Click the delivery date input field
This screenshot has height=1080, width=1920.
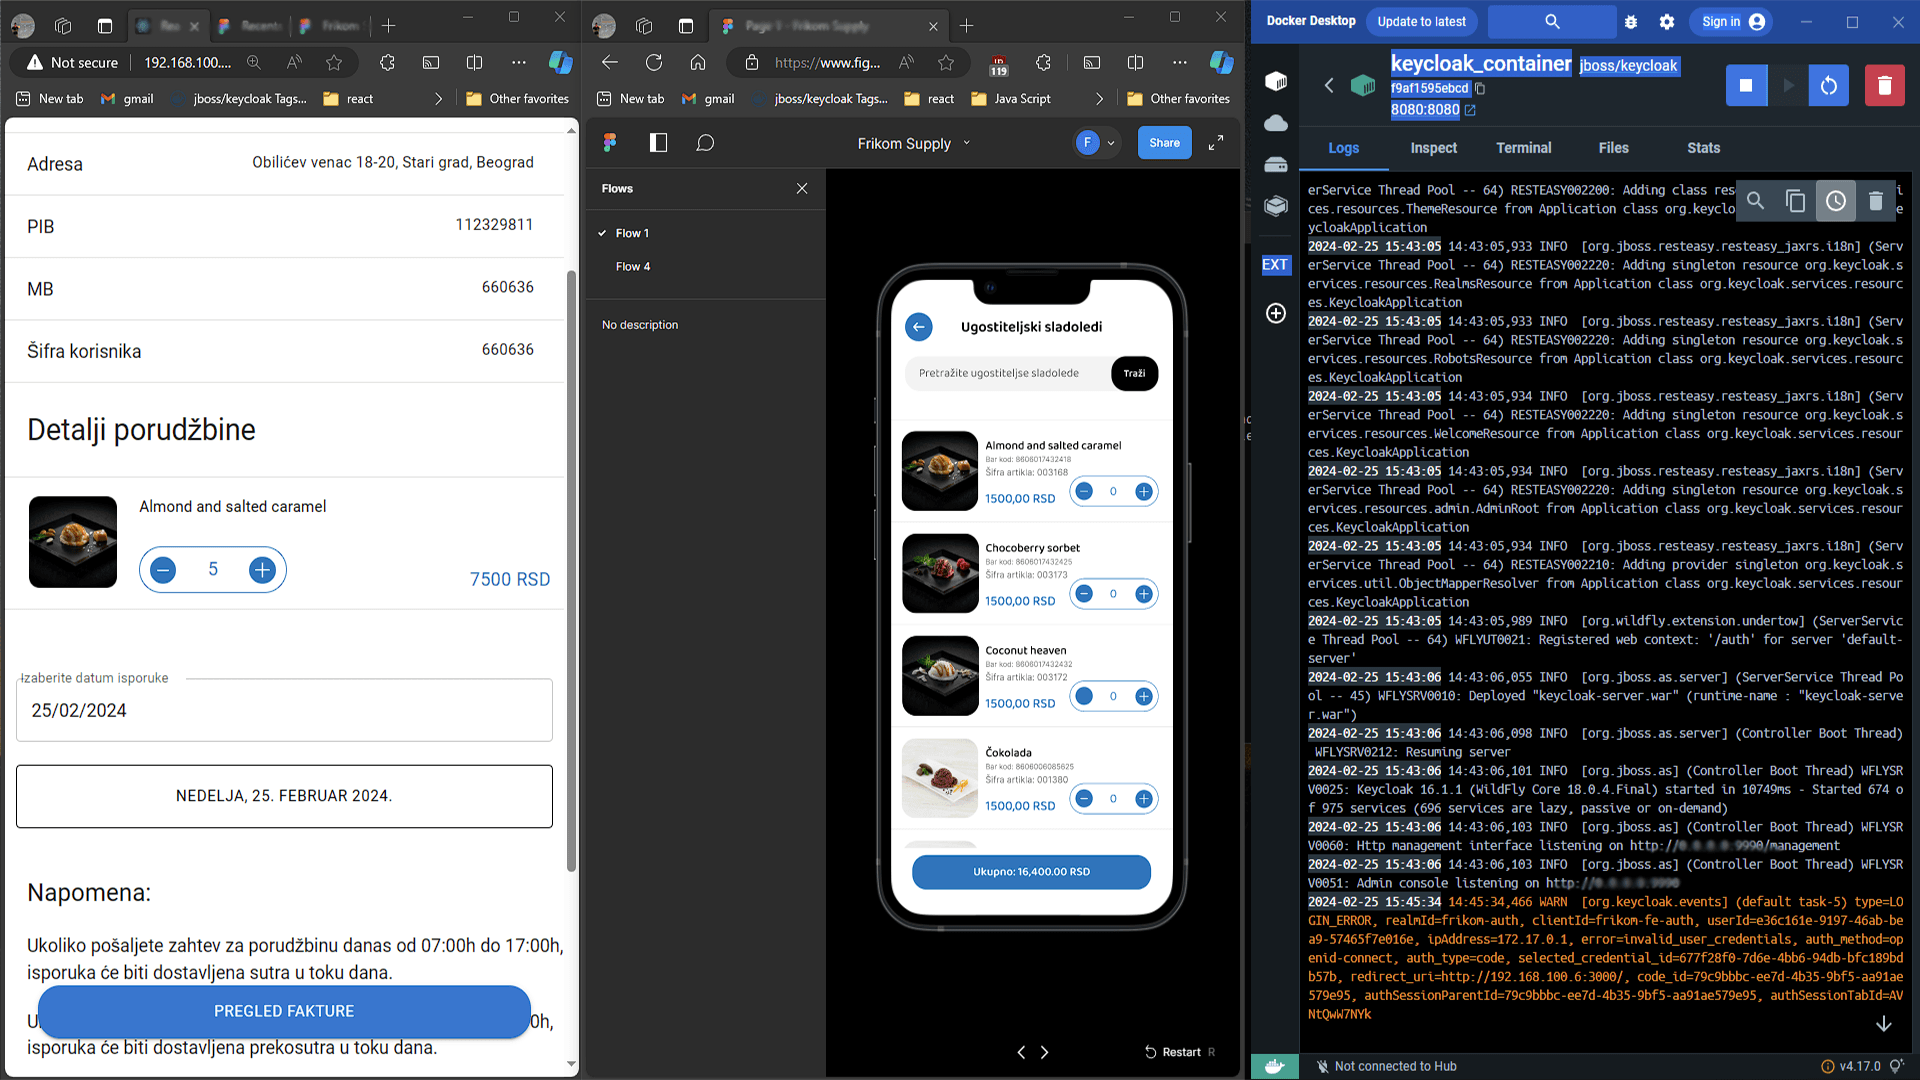284,711
